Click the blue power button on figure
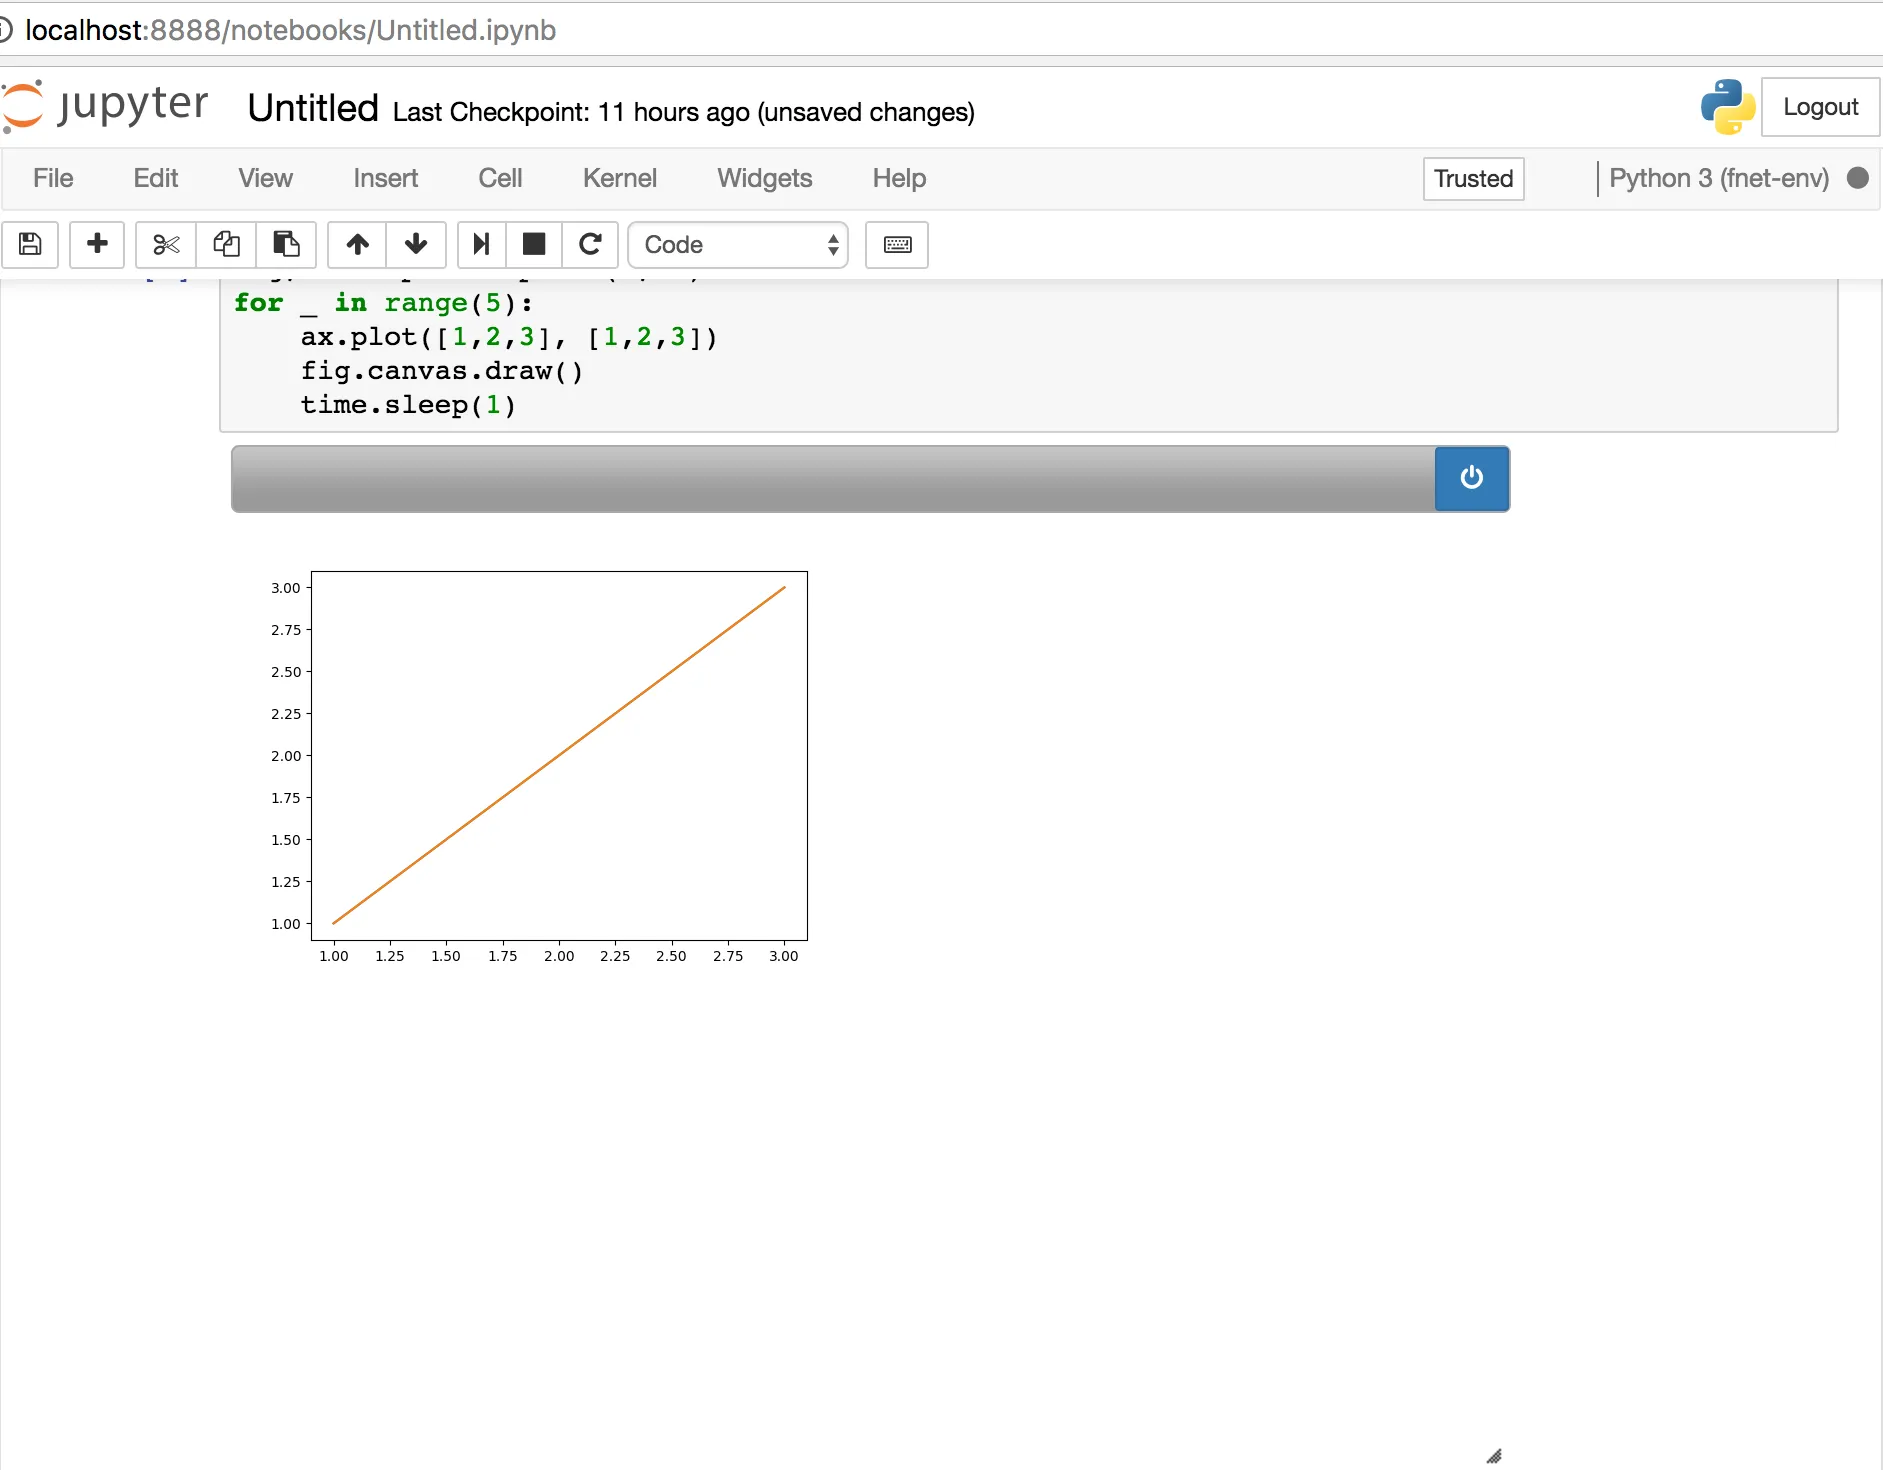The width and height of the screenshot is (1883, 1470). (1471, 478)
